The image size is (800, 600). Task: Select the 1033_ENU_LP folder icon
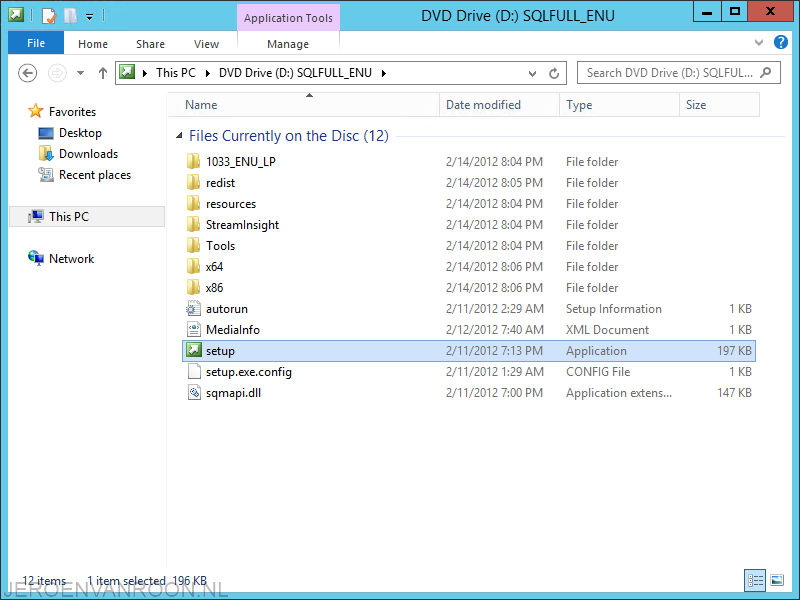[193, 161]
